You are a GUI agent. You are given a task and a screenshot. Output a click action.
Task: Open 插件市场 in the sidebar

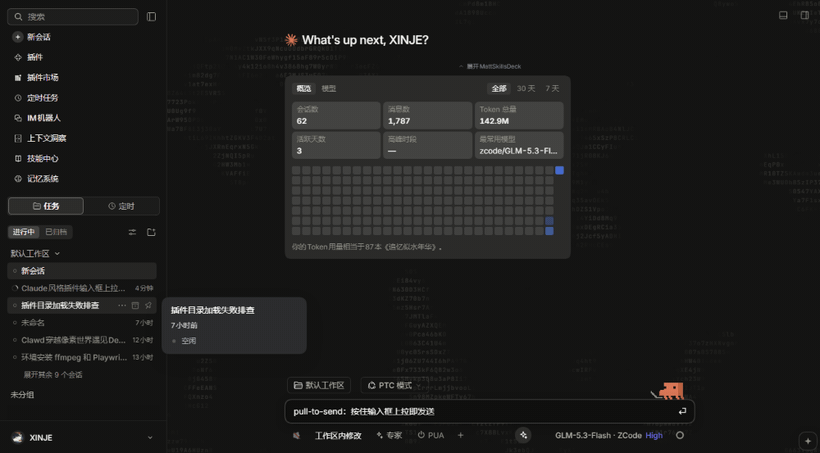click(43, 77)
